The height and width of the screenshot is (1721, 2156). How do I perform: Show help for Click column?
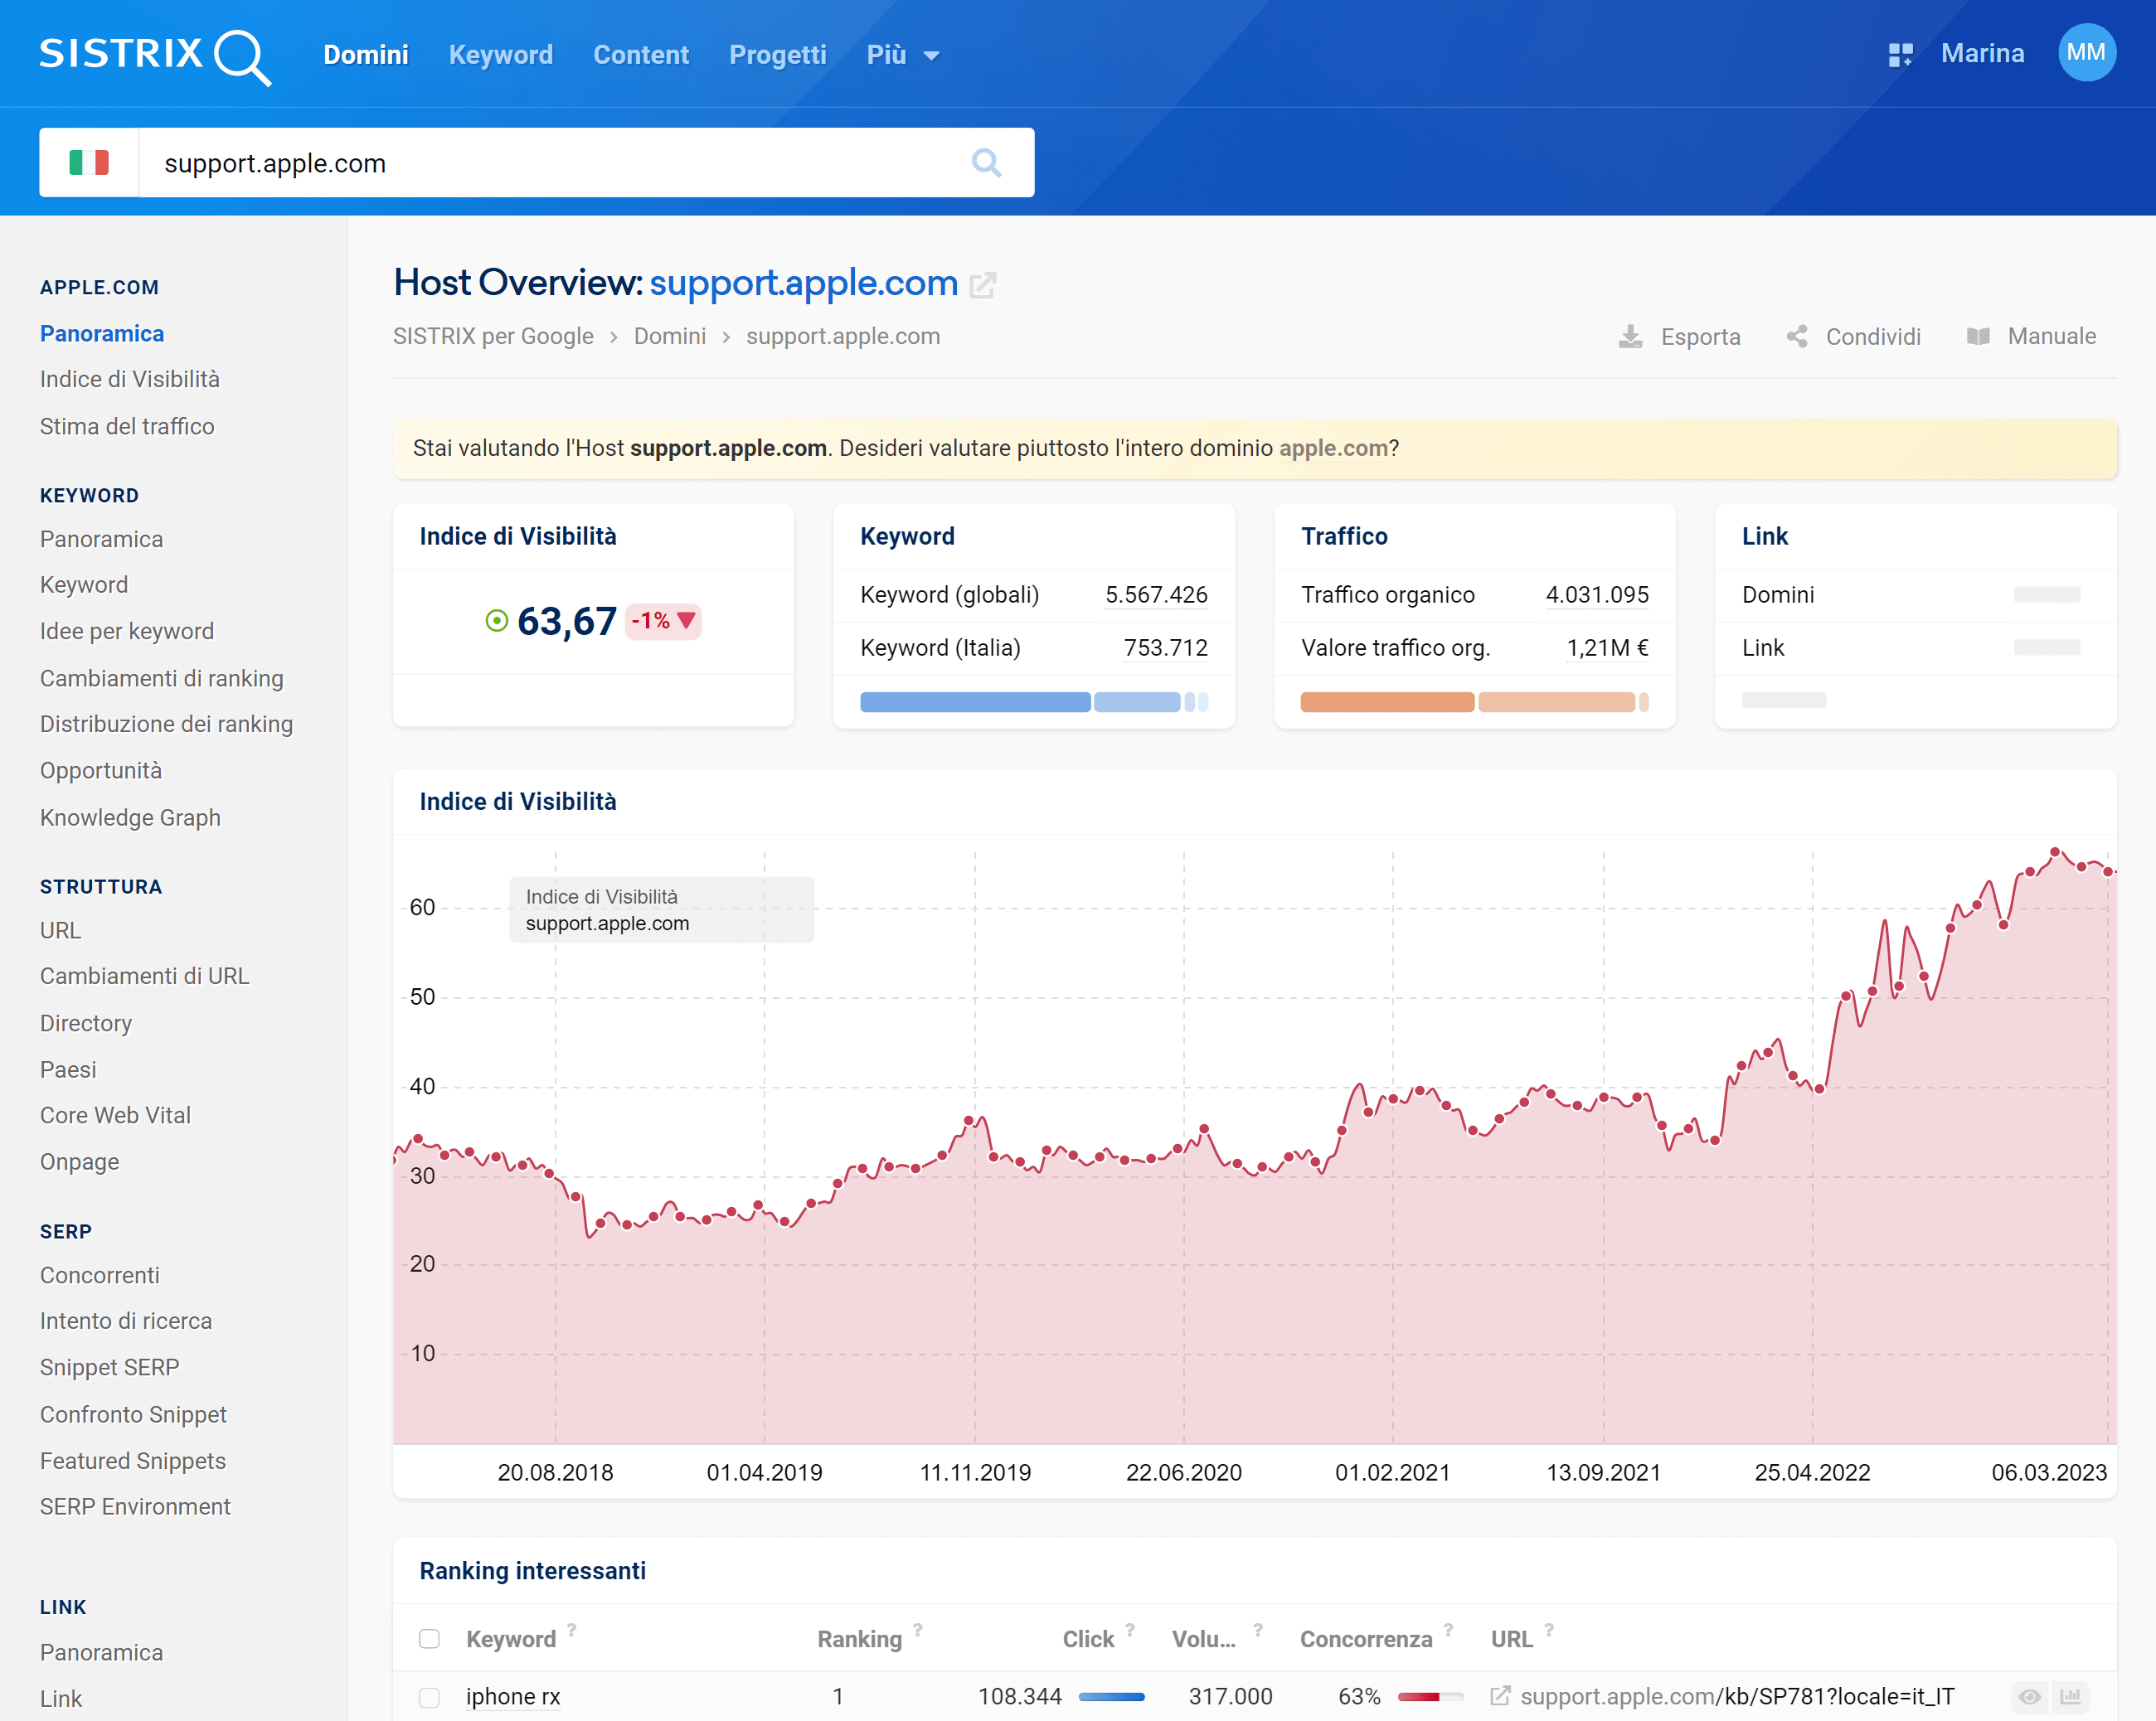(1130, 1630)
